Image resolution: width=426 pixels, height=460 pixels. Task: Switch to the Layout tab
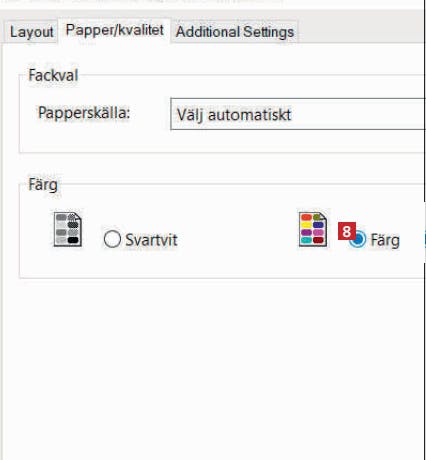[x=31, y=32]
